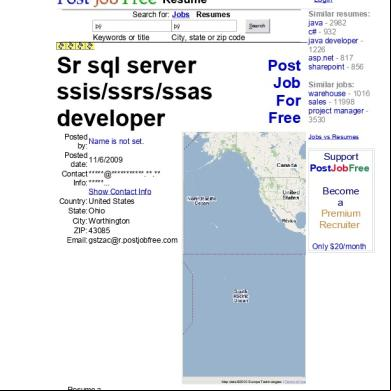
Task: Focus the Keywords or title input field
Action: pyautogui.click(x=132, y=26)
